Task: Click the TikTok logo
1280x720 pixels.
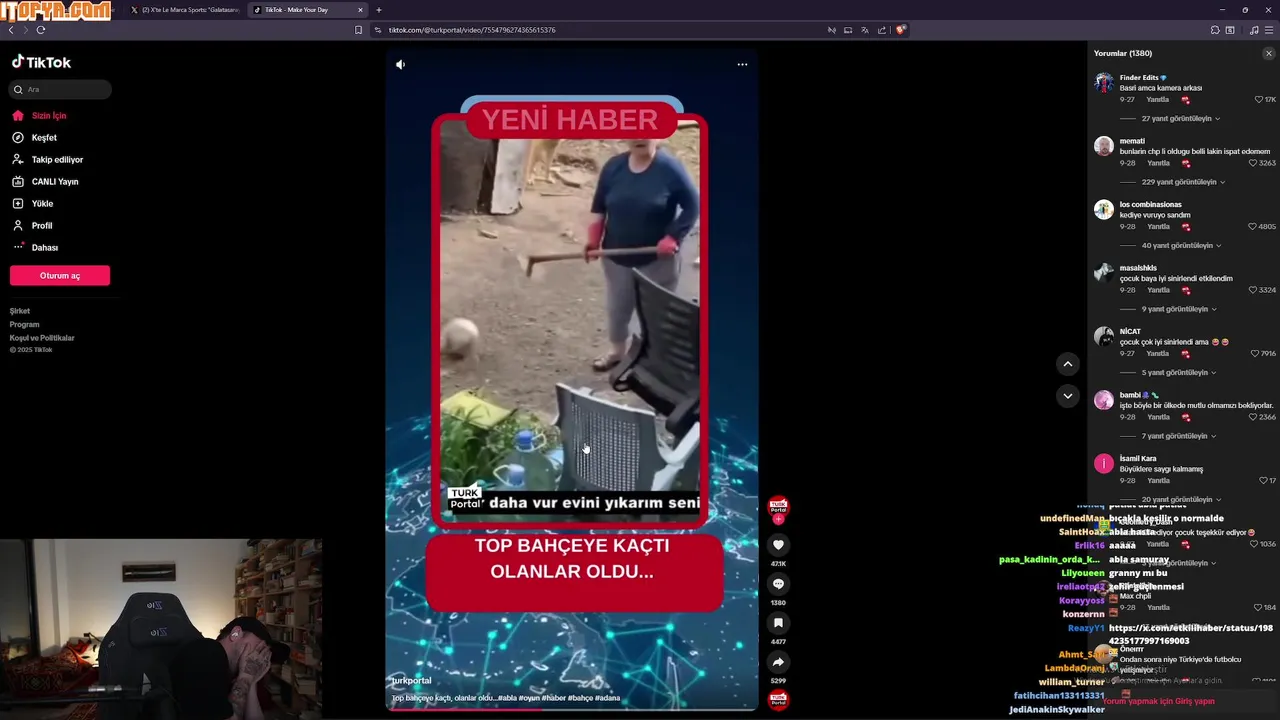Action: (41, 62)
